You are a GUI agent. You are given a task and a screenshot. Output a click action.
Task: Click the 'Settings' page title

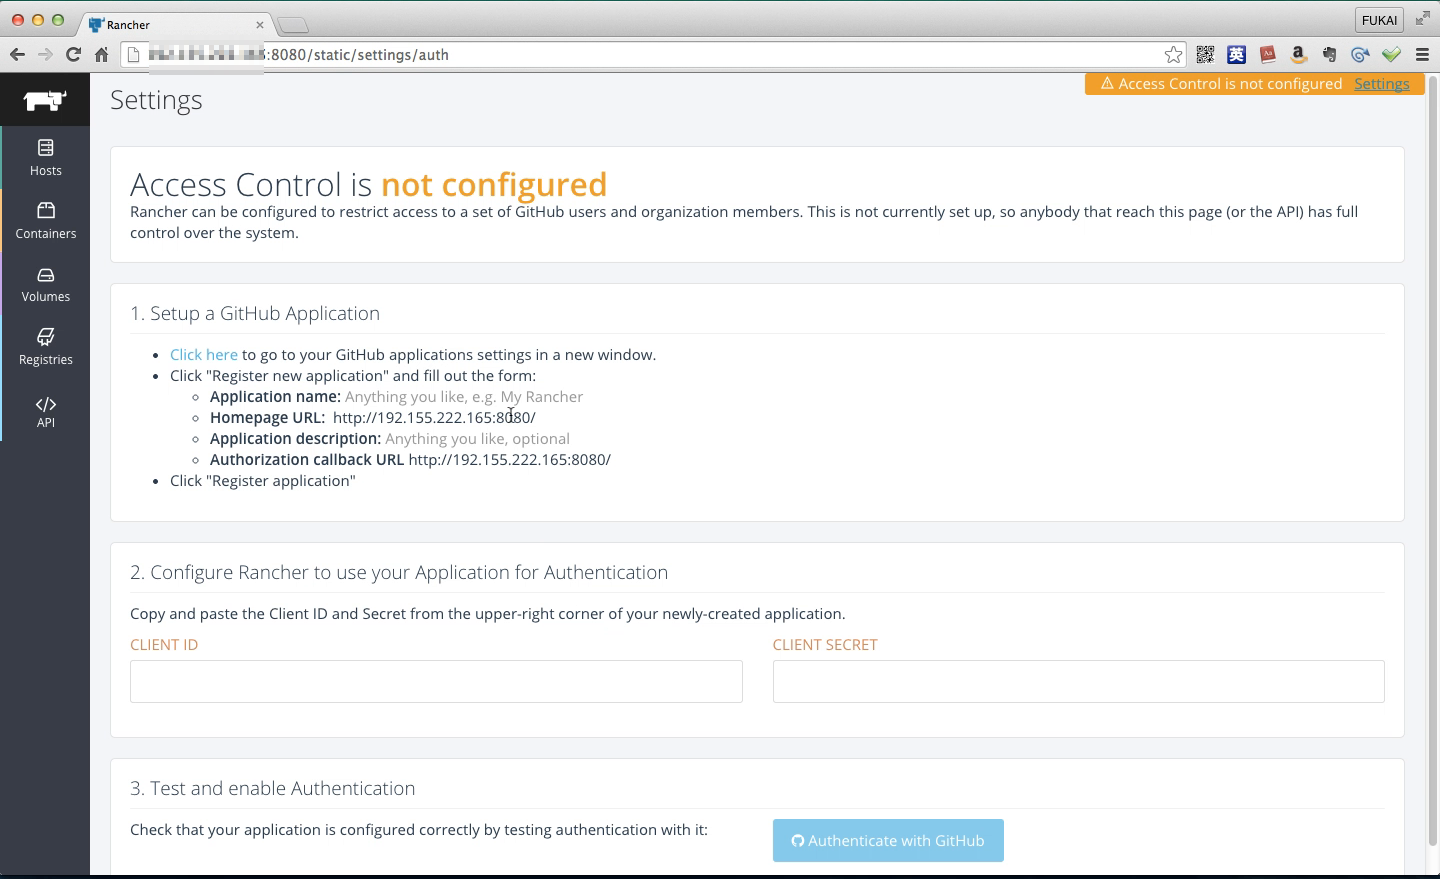156,100
